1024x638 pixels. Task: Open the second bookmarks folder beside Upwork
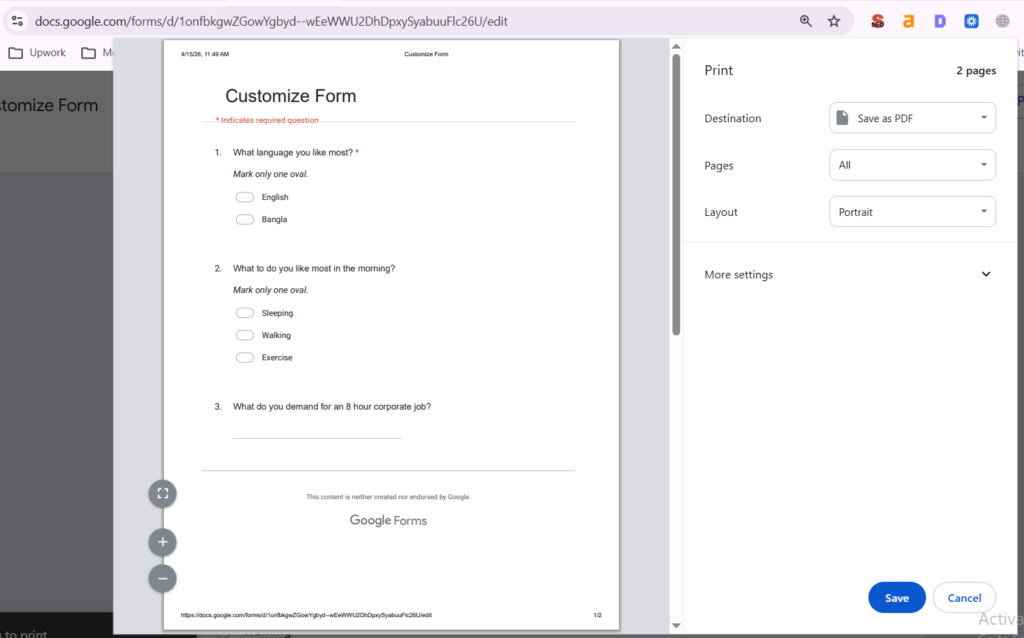coord(97,53)
